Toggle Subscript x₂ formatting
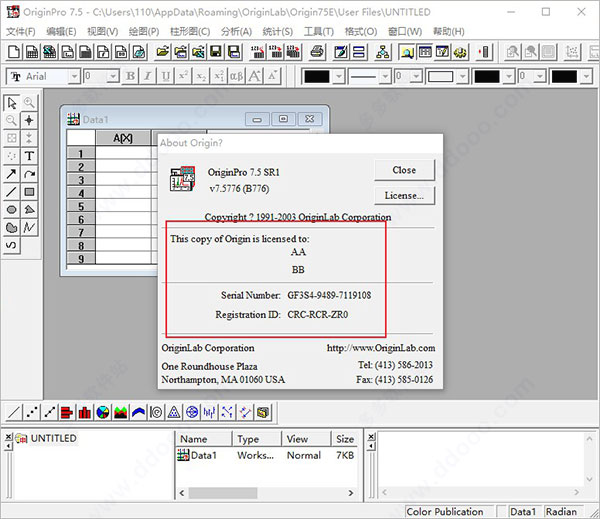This screenshot has height=519, width=600. coord(201,76)
